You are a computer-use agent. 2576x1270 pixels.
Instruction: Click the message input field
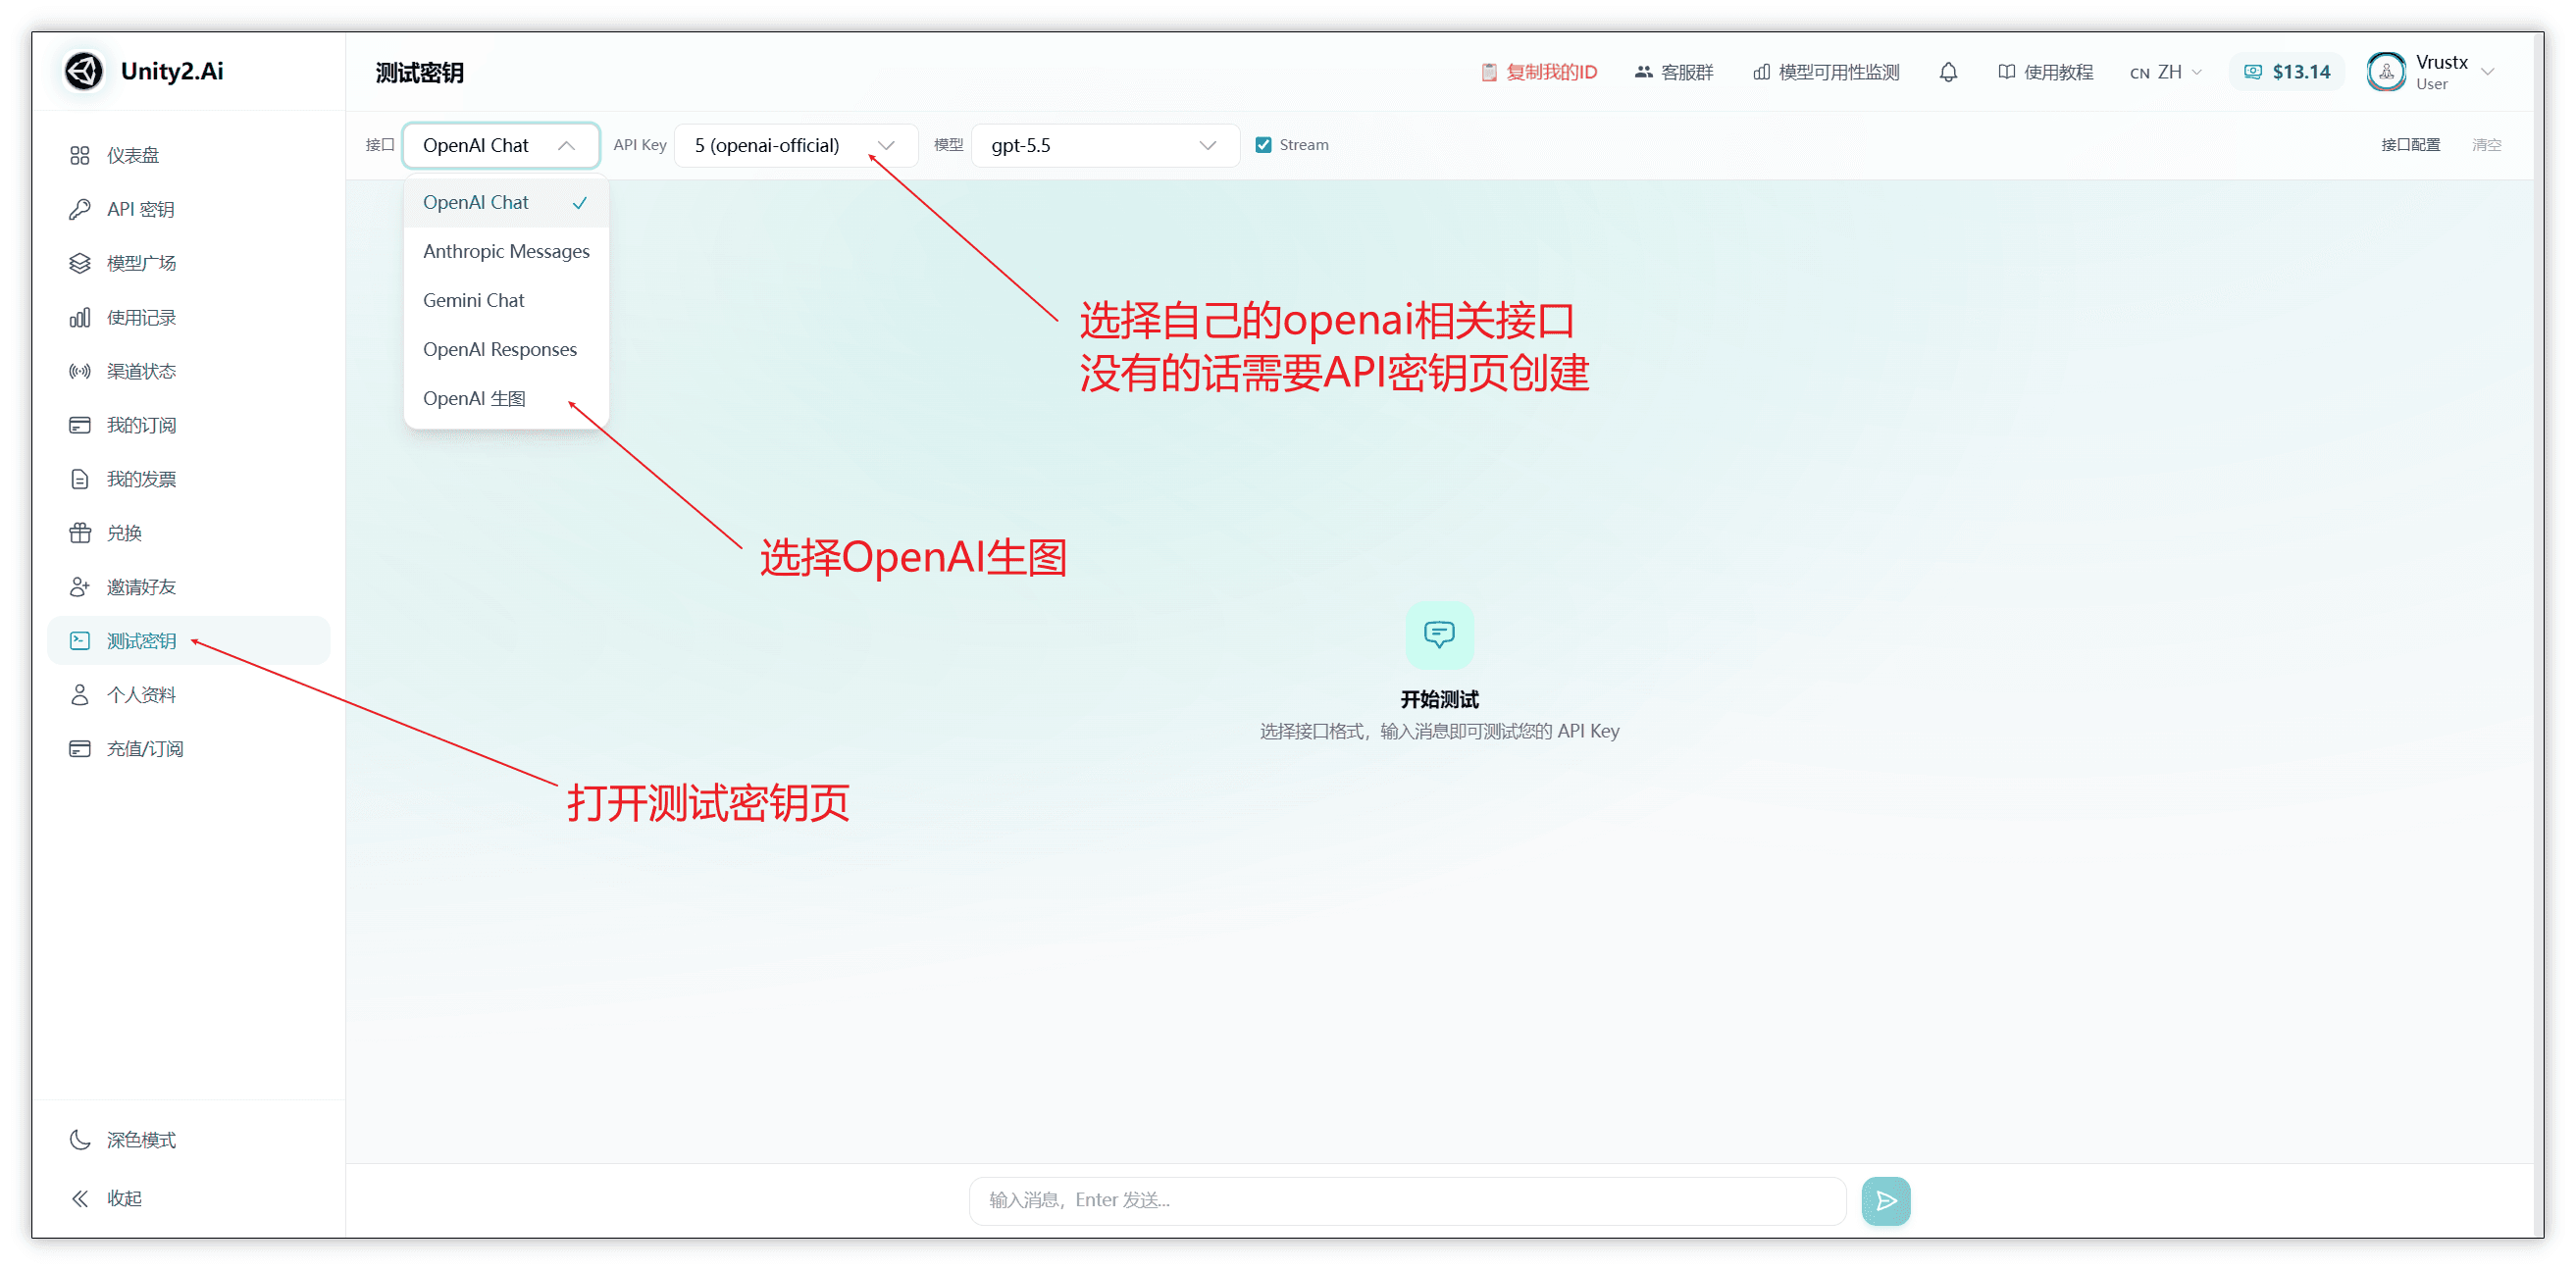(1407, 1200)
